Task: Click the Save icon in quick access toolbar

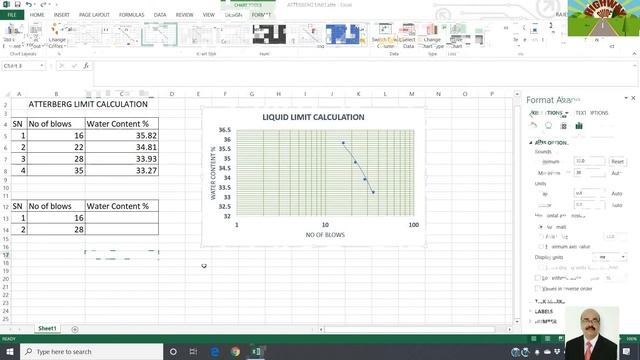Action: click(x=18, y=4)
